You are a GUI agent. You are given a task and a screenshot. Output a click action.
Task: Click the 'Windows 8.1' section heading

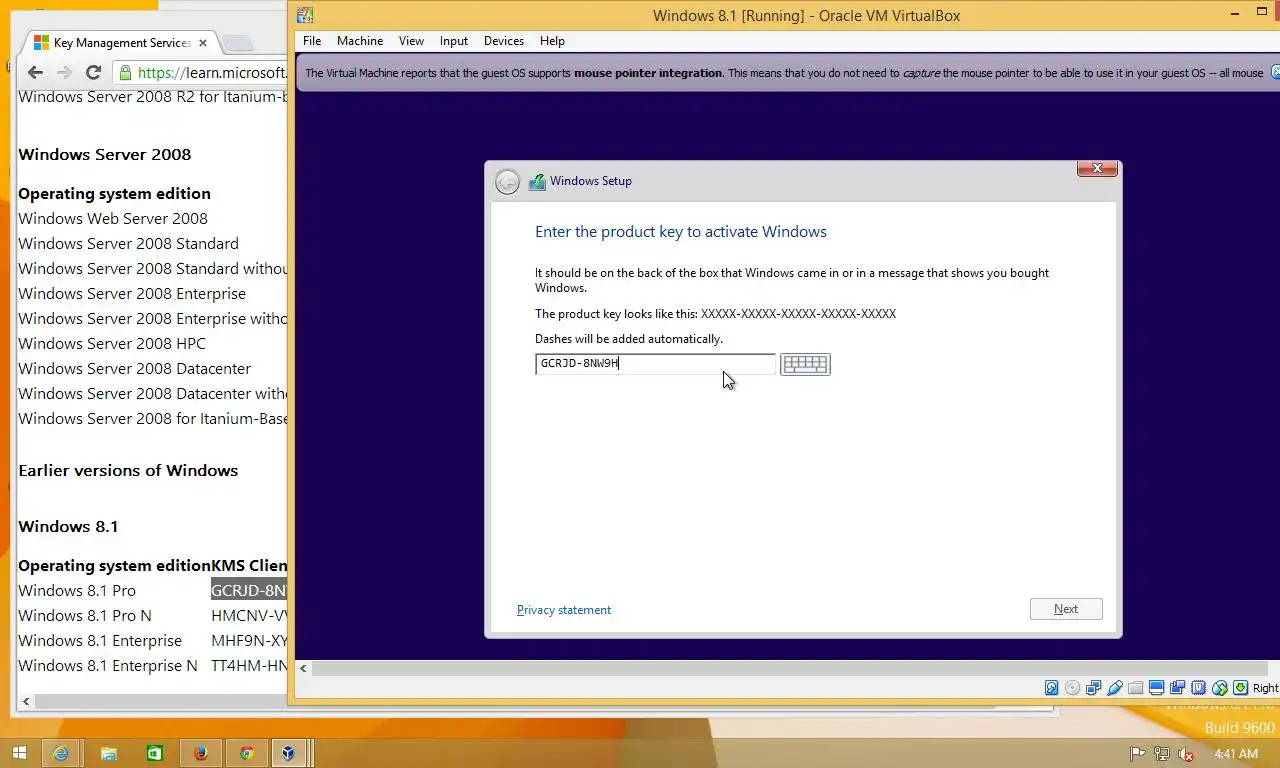68,527
